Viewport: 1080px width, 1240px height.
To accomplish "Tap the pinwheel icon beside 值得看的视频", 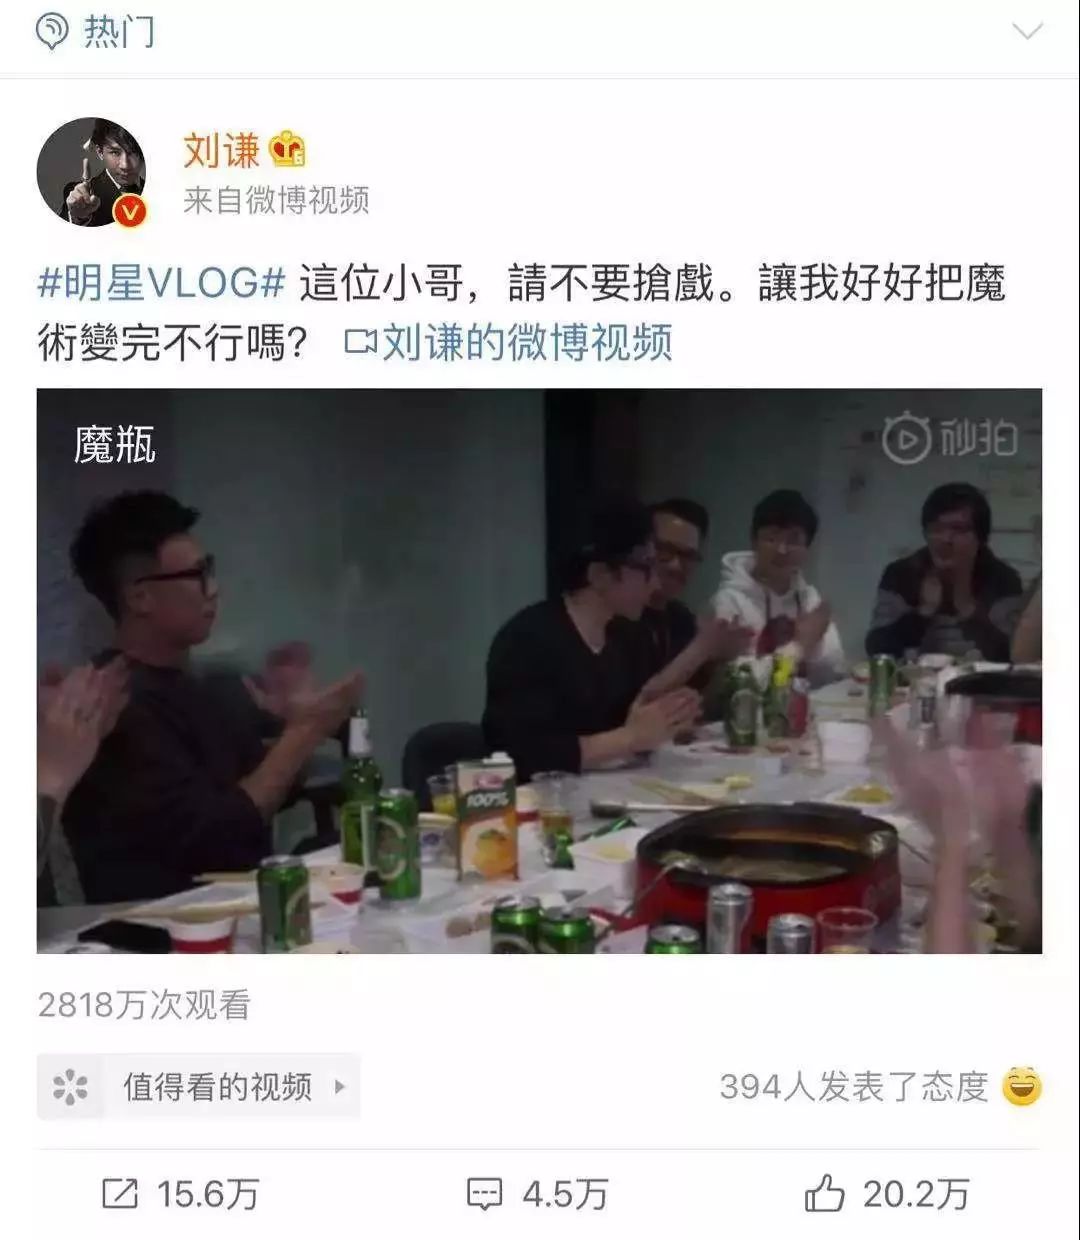I will pyautogui.click(x=70, y=1087).
